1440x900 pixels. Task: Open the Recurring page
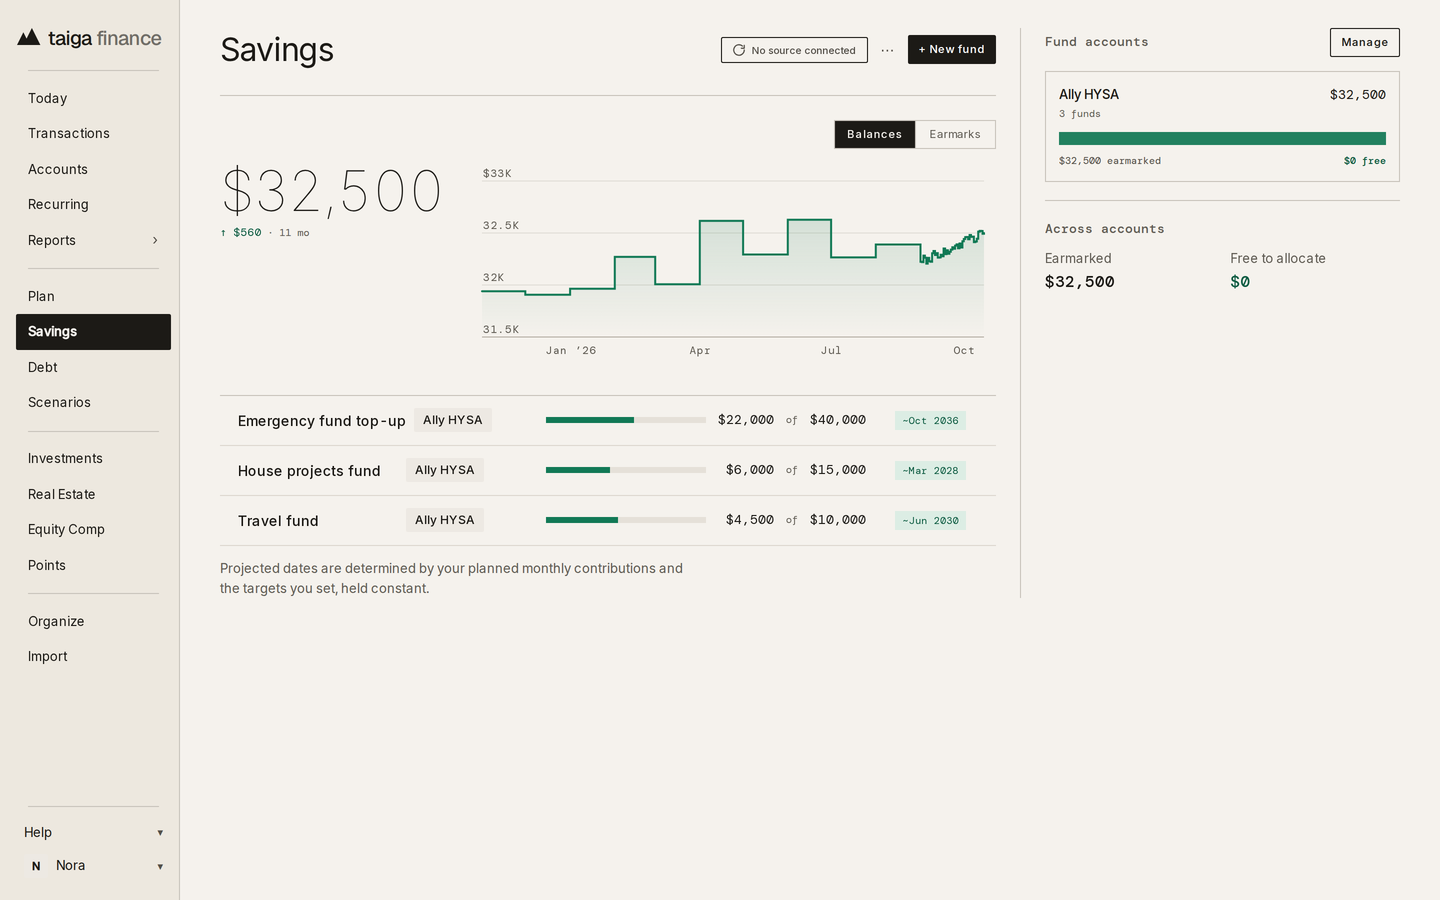coord(93,204)
